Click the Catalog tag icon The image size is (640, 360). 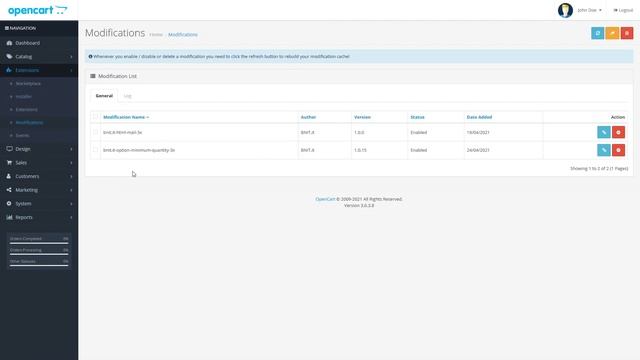tap(9, 56)
